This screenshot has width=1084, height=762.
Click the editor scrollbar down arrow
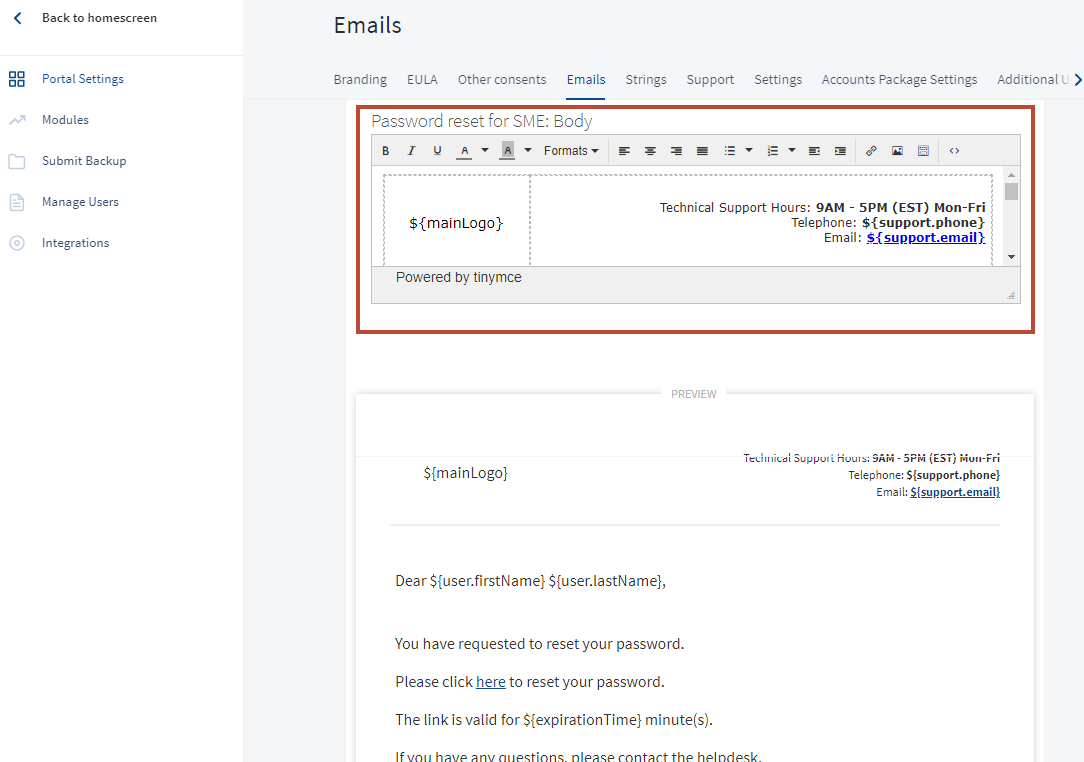[1011, 257]
